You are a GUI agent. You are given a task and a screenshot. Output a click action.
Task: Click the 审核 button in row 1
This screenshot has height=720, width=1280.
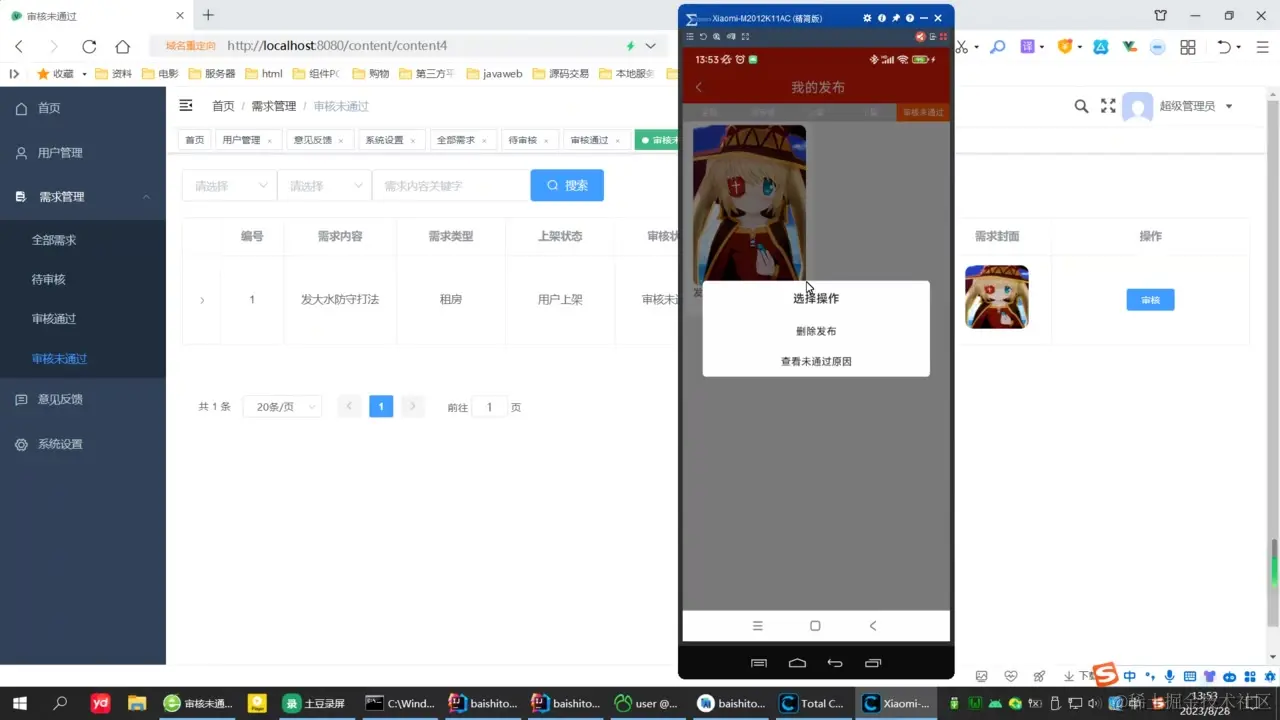point(1150,300)
